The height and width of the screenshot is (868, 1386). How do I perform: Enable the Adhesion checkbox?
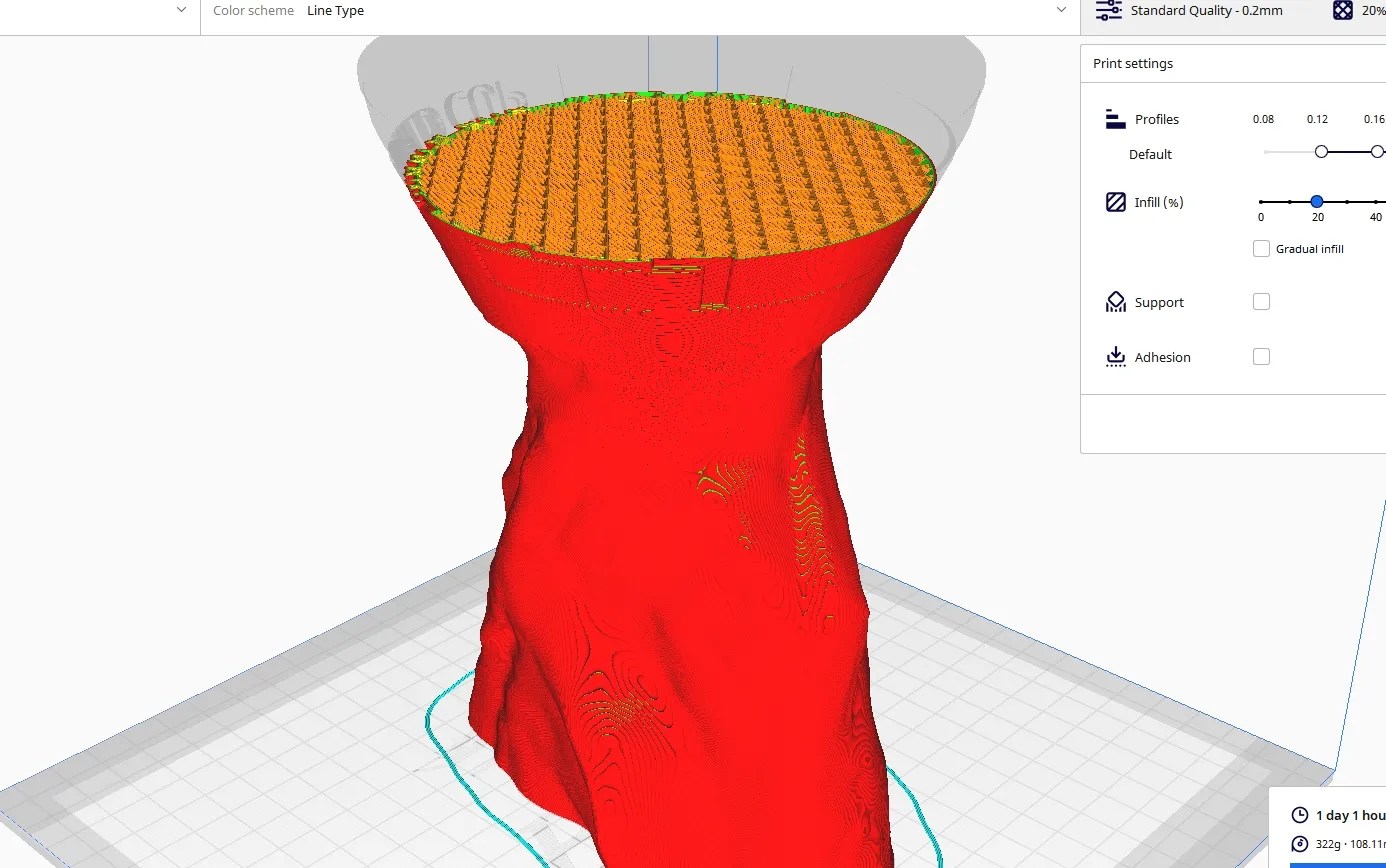[x=1261, y=356]
